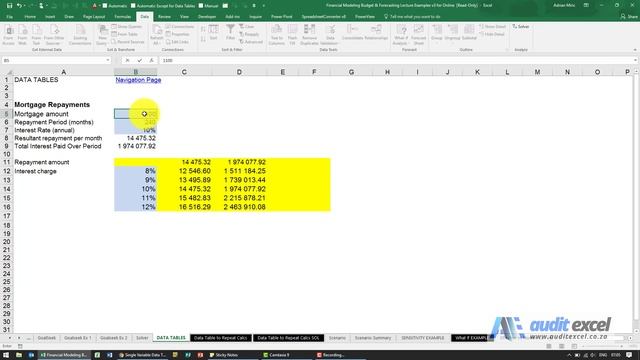Click From Table in Get & Transform
Screen dimensions: 640x360
124,34
